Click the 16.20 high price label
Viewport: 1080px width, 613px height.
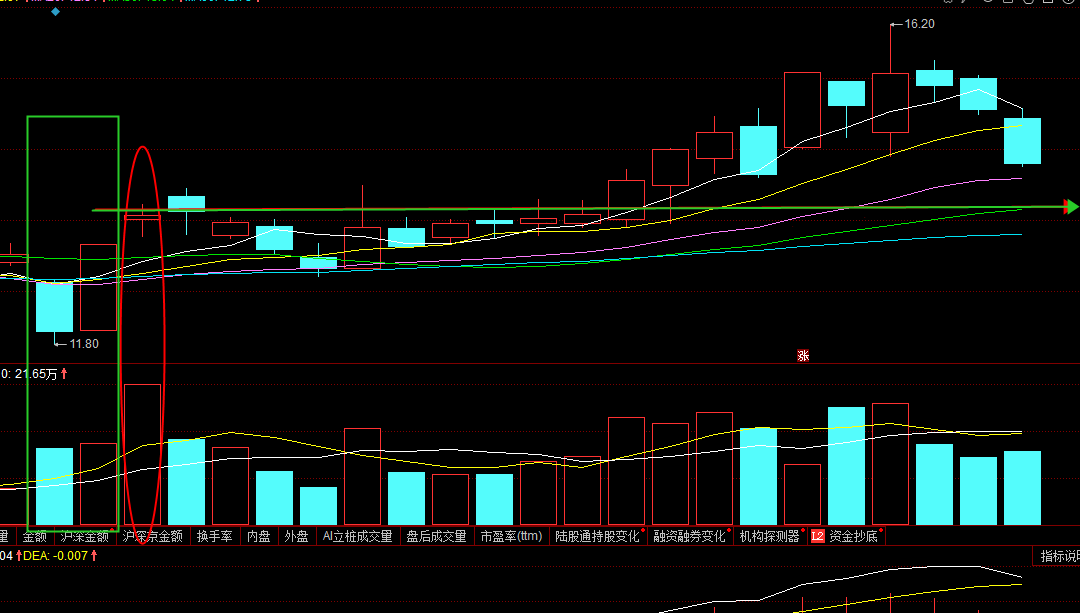pos(919,24)
